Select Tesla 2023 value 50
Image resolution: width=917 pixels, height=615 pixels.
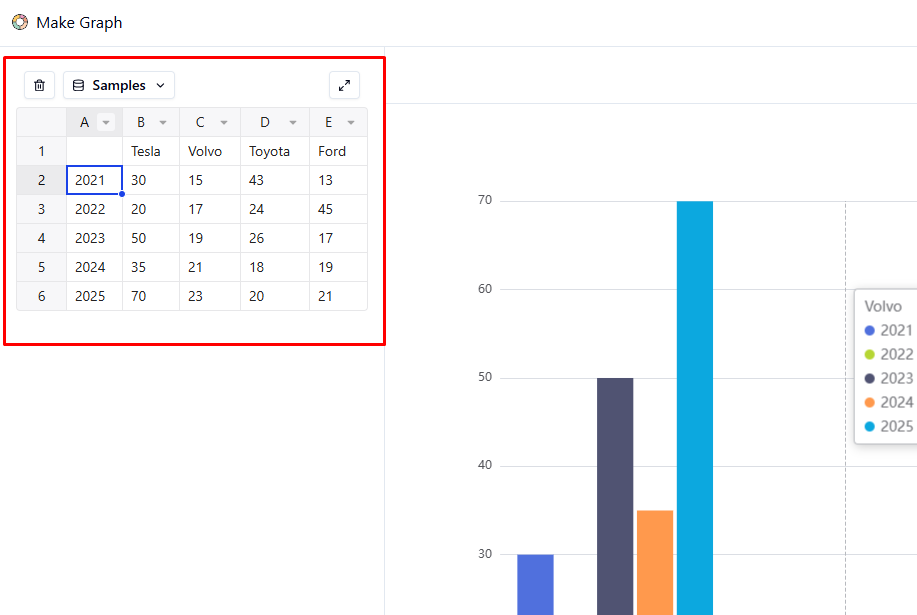151,238
